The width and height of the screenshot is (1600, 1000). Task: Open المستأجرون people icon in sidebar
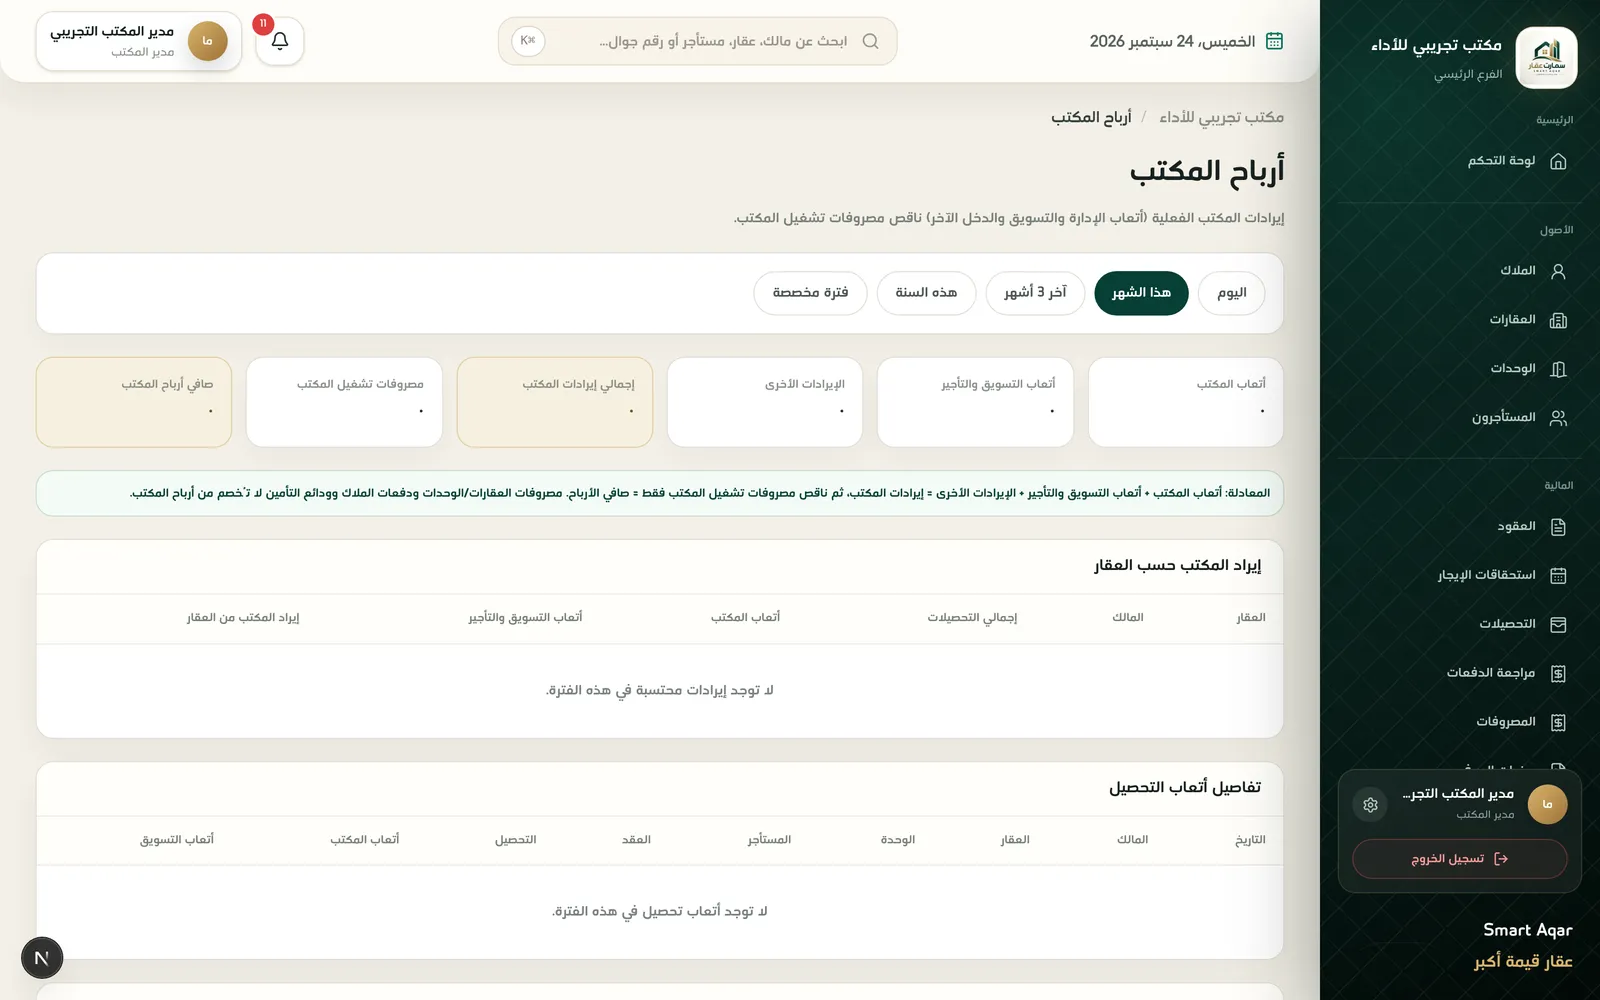[1558, 418]
